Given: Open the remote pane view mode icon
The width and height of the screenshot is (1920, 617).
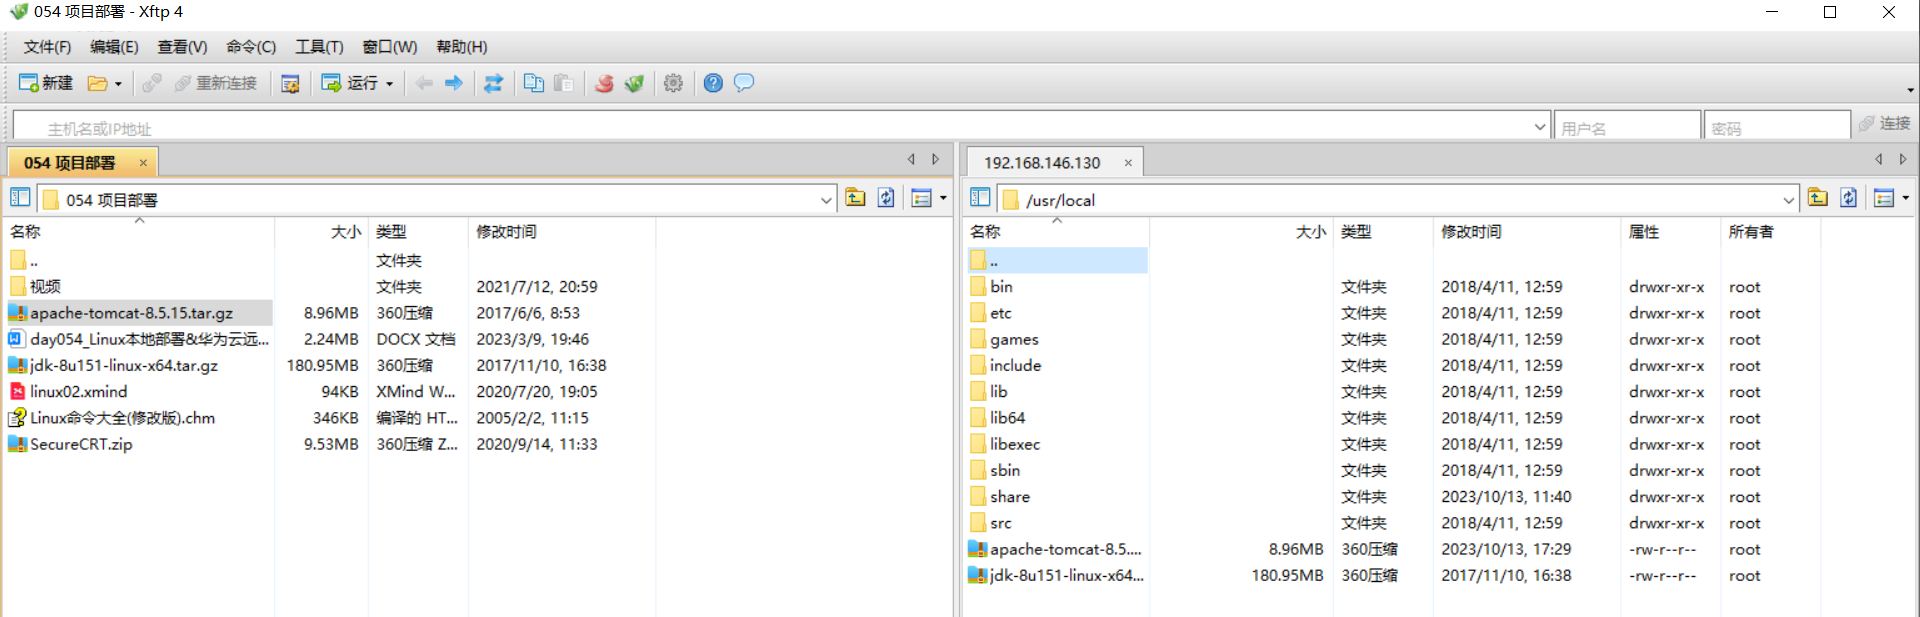Looking at the screenshot, I should 1884,198.
